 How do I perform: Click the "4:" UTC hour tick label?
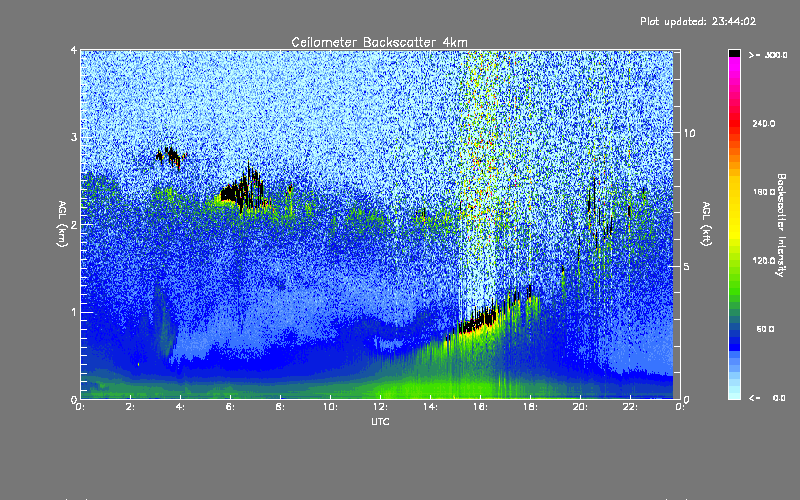tap(180, 407)
